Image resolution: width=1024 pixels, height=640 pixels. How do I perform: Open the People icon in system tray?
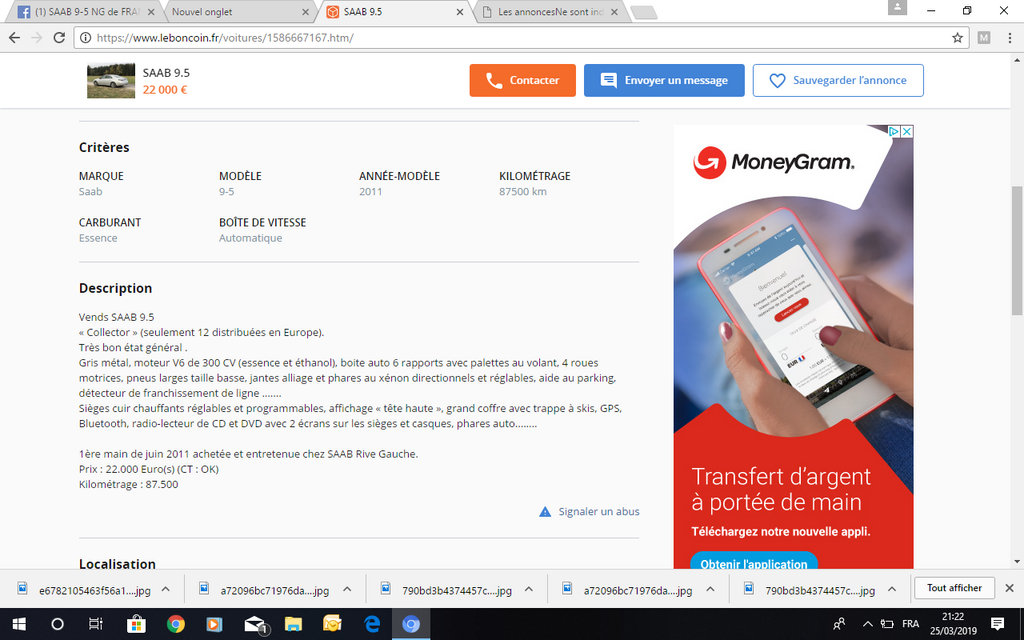pos(840,624)
